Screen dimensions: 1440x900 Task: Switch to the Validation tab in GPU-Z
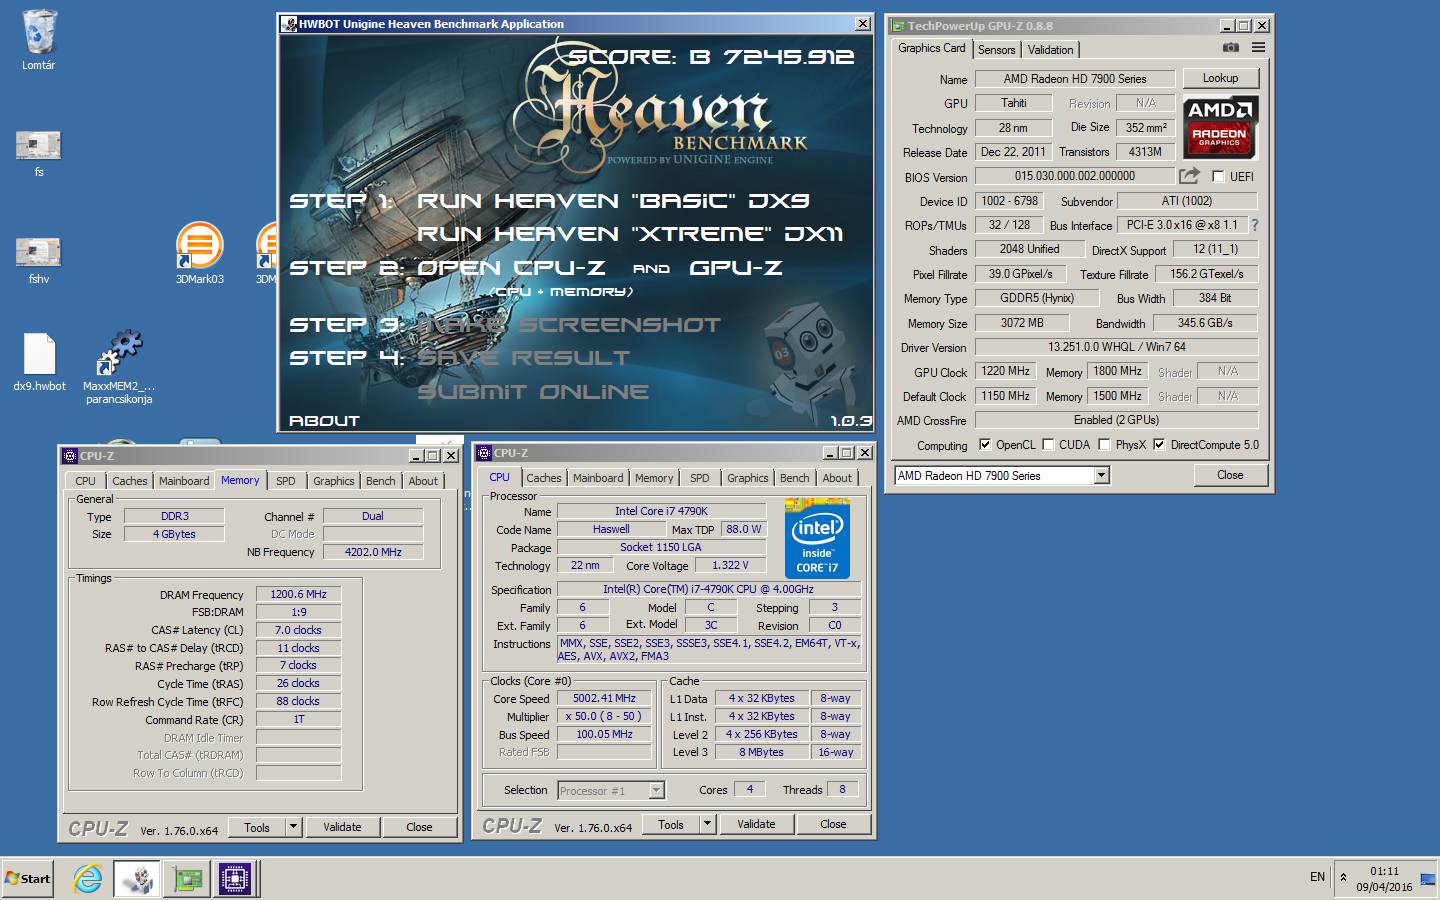coord(1050,50)
